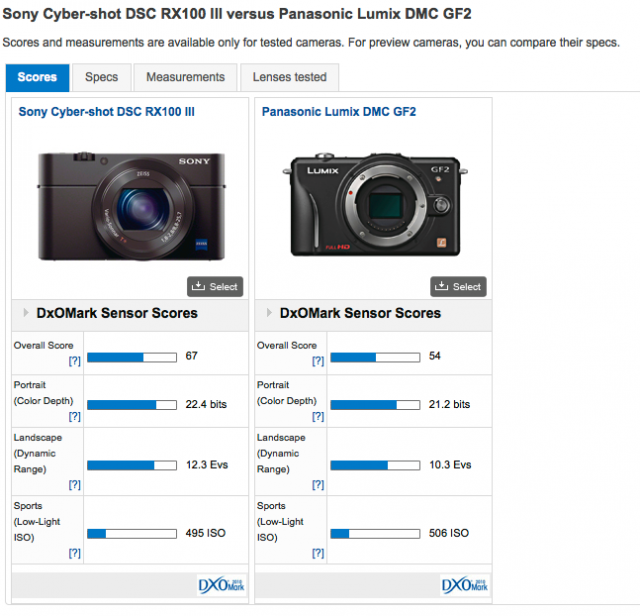The width and height of the screenshot is (640, 616).
Task: Click the Panasonic '54' overall score value
Action: coord(435,356)
